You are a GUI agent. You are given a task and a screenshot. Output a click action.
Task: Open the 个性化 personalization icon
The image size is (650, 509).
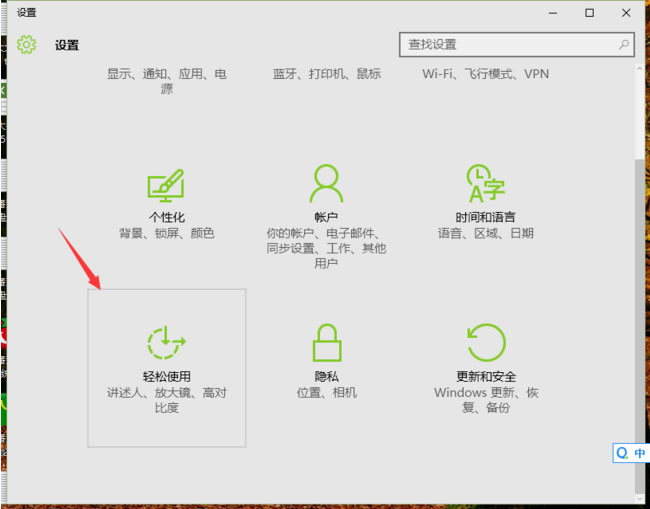[x=166, y=185]
